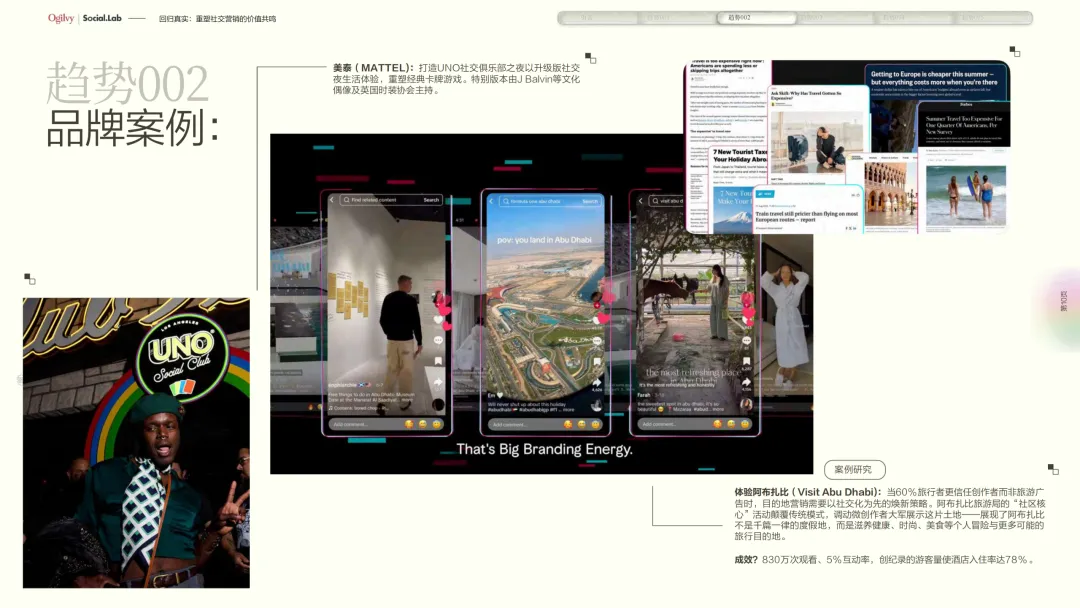Tap the heart icon on the 'refreshing place' video
This screenshot has width=1080, height=608.
point(747,320)
